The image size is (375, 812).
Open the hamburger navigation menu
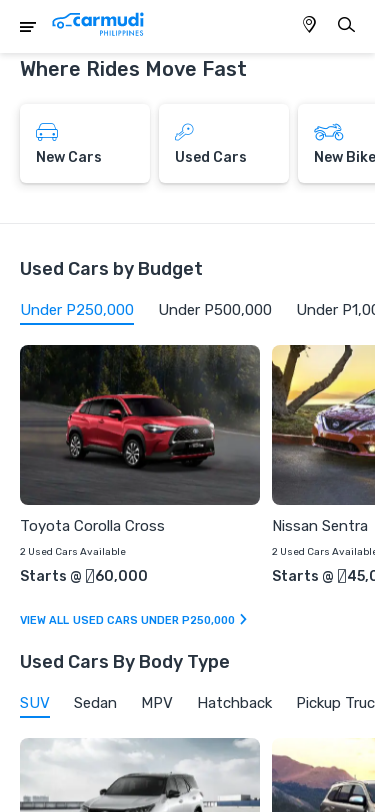(28, 27)
